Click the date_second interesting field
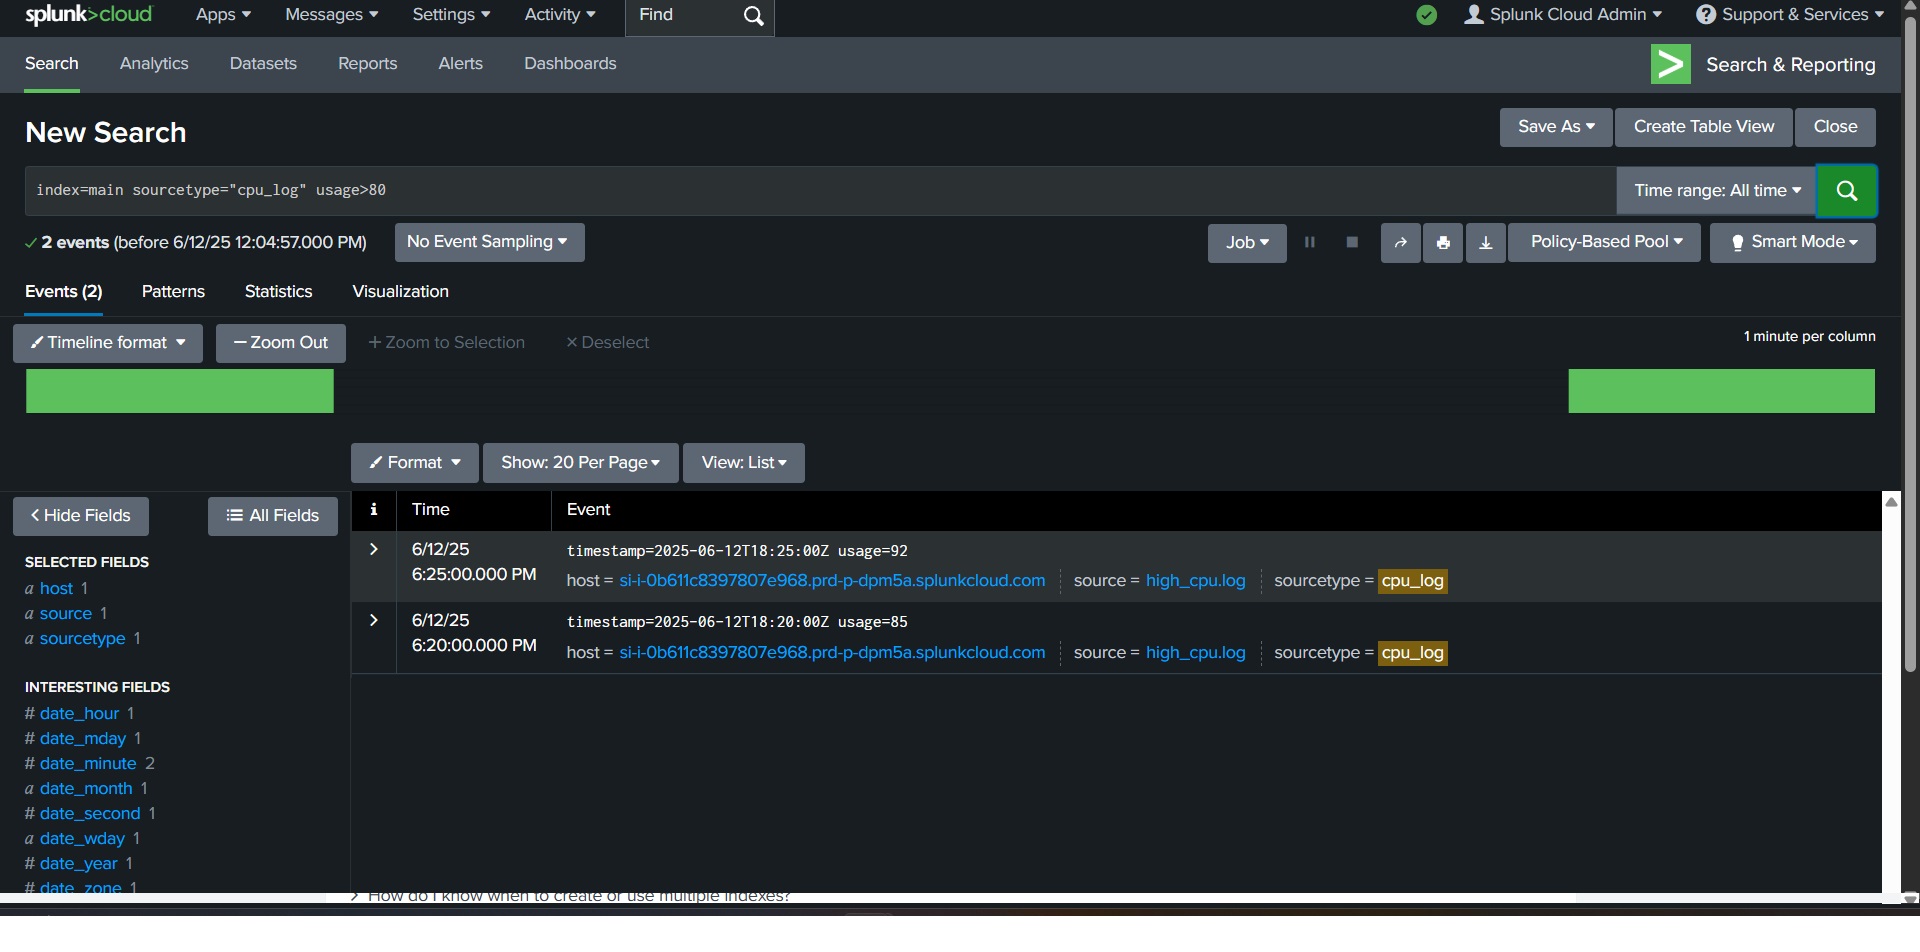The width and height of the screenshot is (1920, 952). pyautogui.click(x=90, y=814)
